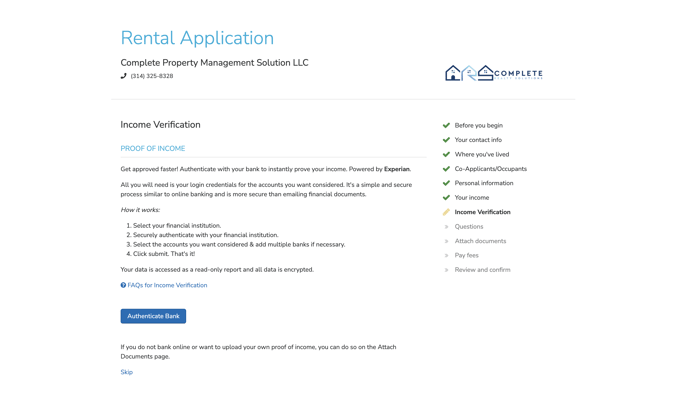The height and width of the screenshot is (394, 688).
Task: Open the Co-Applicants/Occupants step
Action: click(x=491, y=169)
